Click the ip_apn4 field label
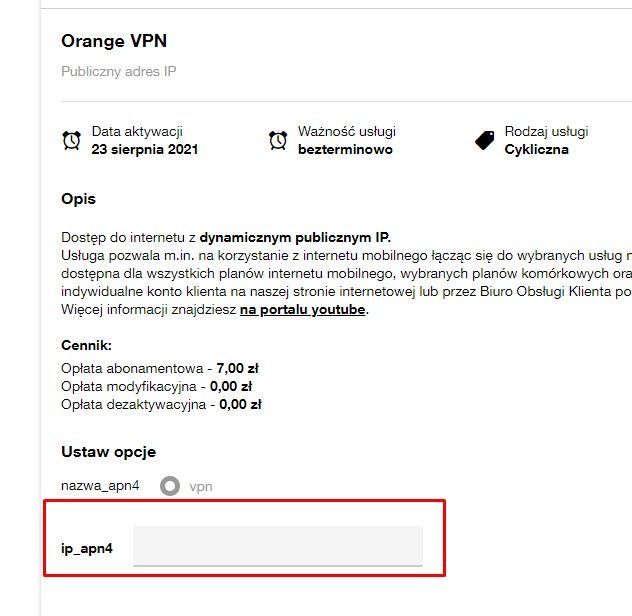 coord(86,549)
